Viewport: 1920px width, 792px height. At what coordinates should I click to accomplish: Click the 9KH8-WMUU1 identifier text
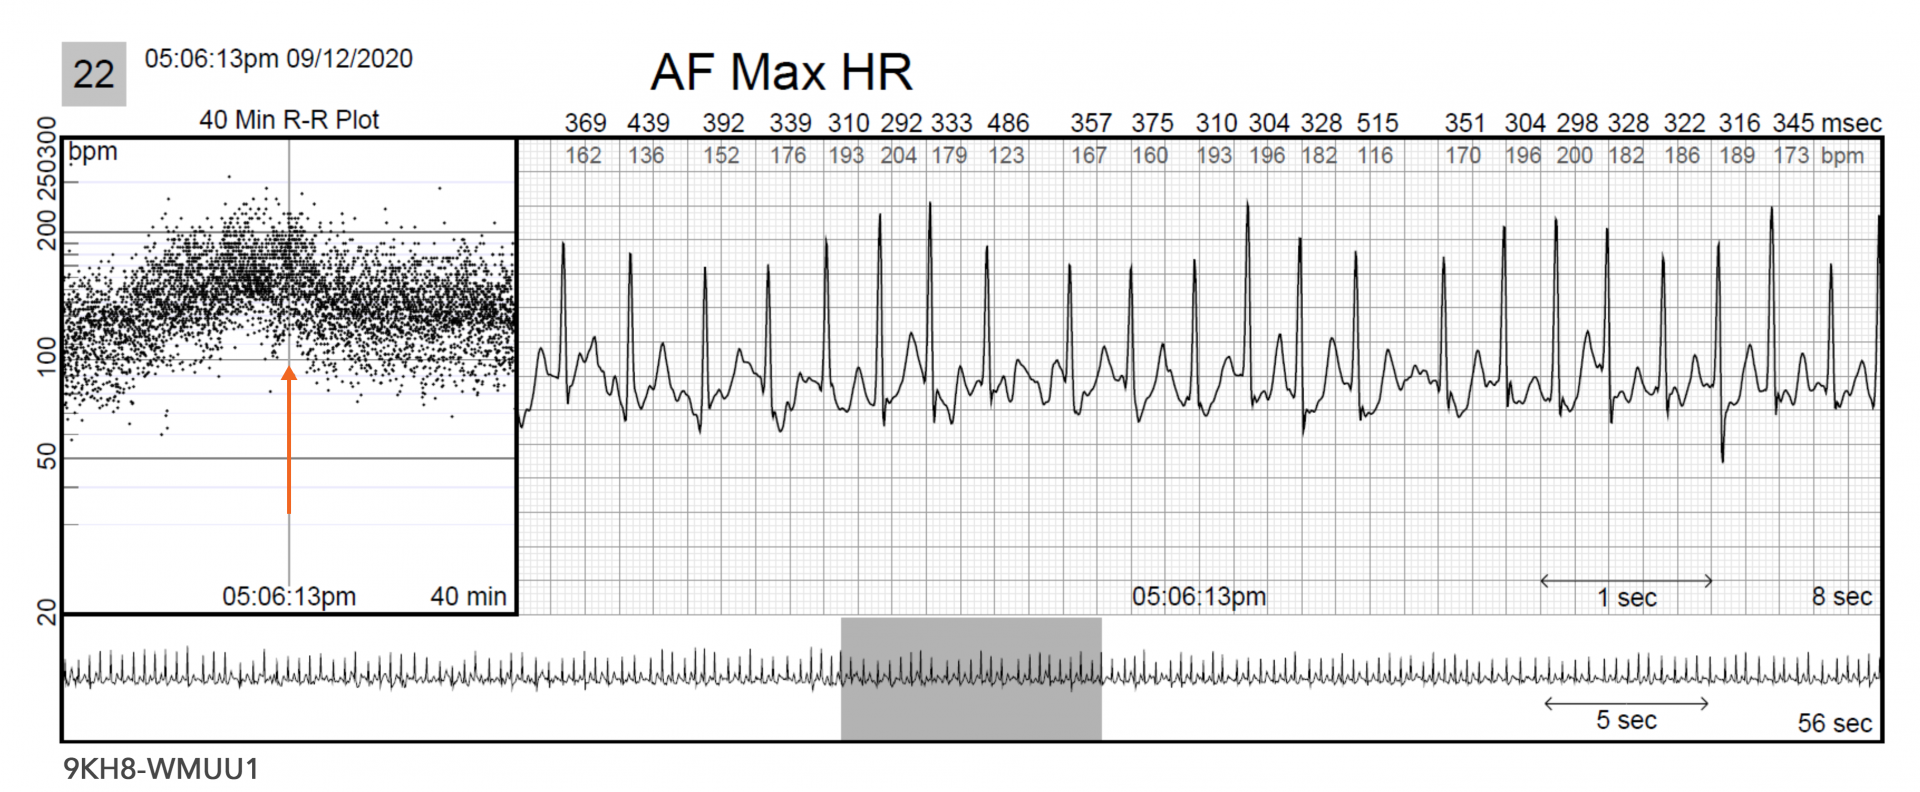point(162,769)
